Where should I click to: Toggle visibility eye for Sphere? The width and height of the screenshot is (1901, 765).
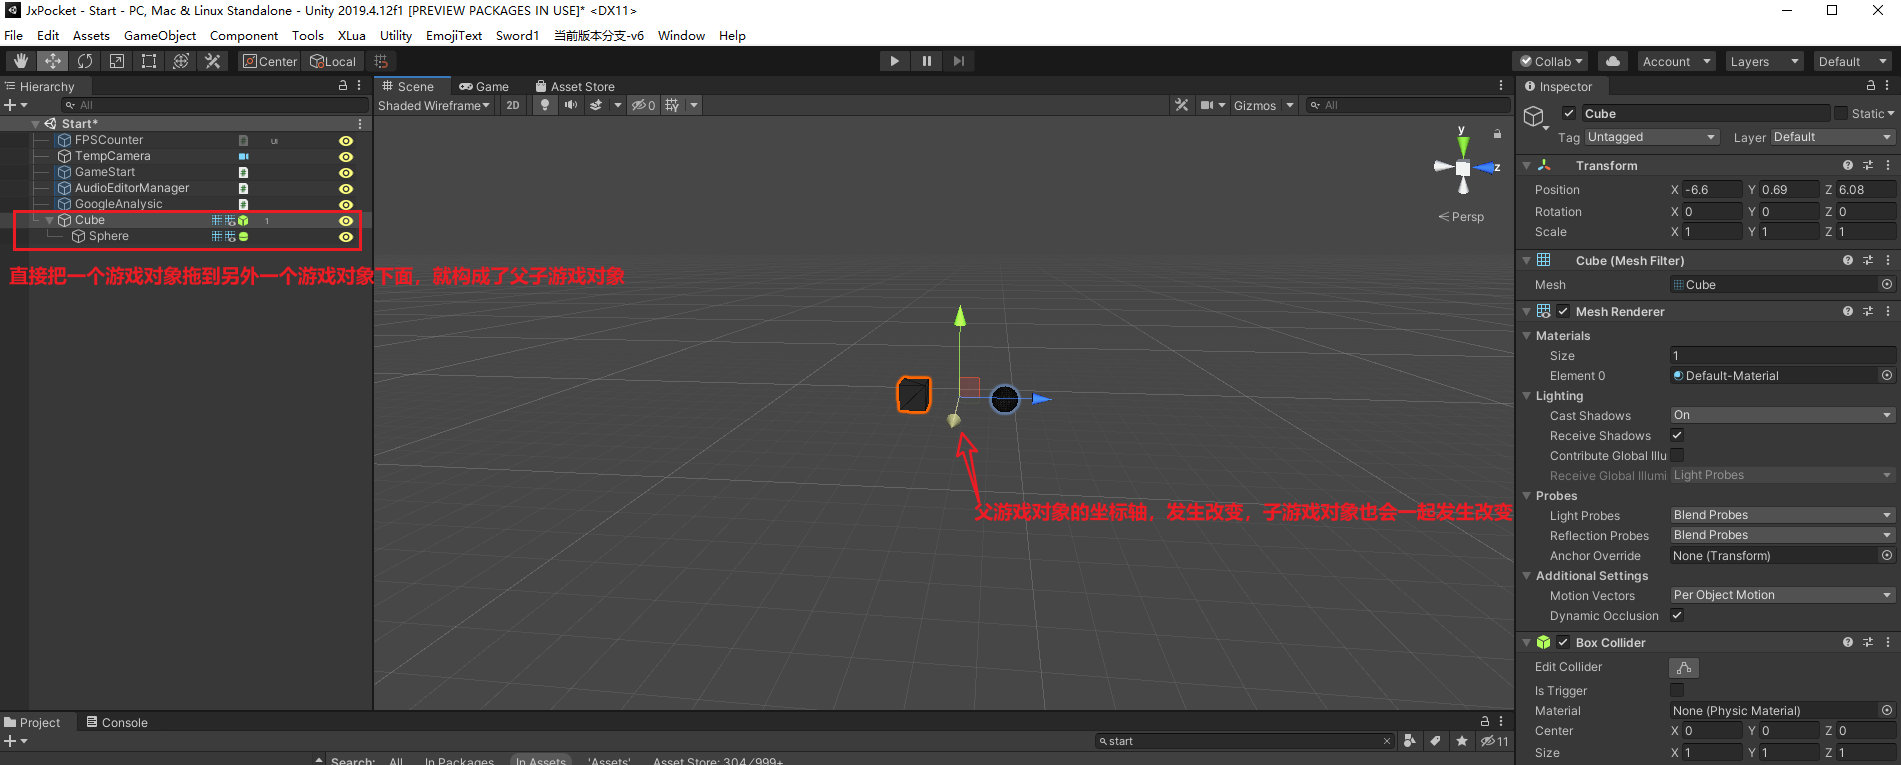[x=346, y=237]
